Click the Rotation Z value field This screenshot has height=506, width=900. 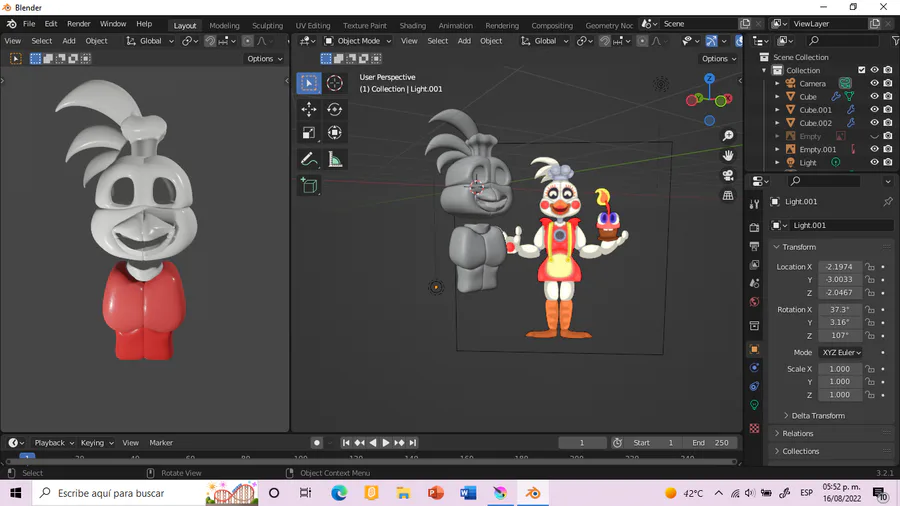[x=839, y=336]
